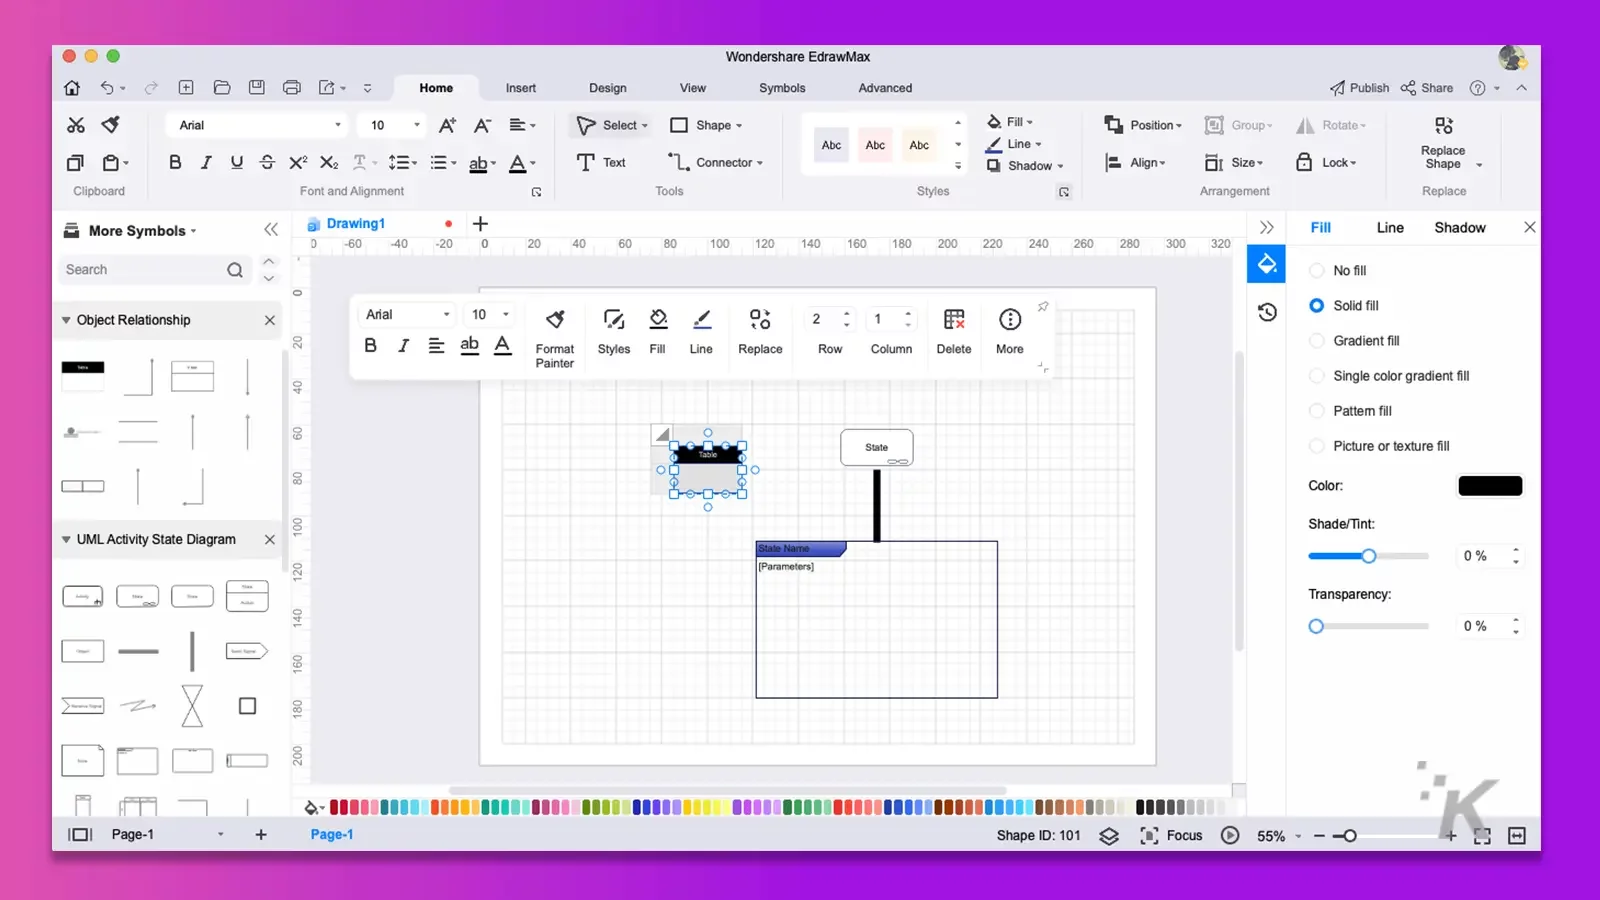Viewport: 1600px width, 900px height.
Task: Click the Undo arrow icon
Action: coord(107,88)
